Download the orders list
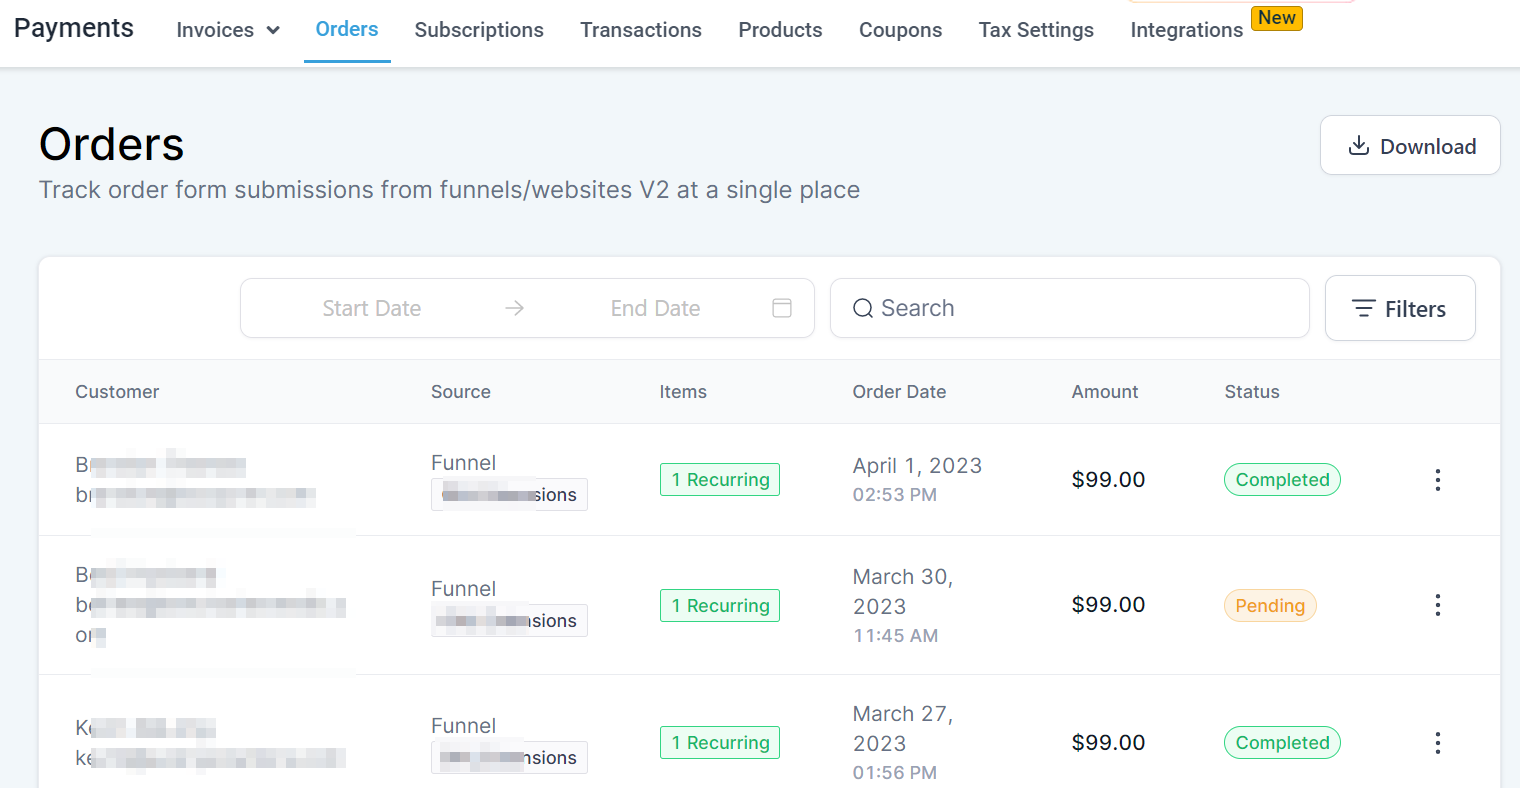This screenshot has width=1520, height=788. pyautogui.click(x=1410, y=146)
